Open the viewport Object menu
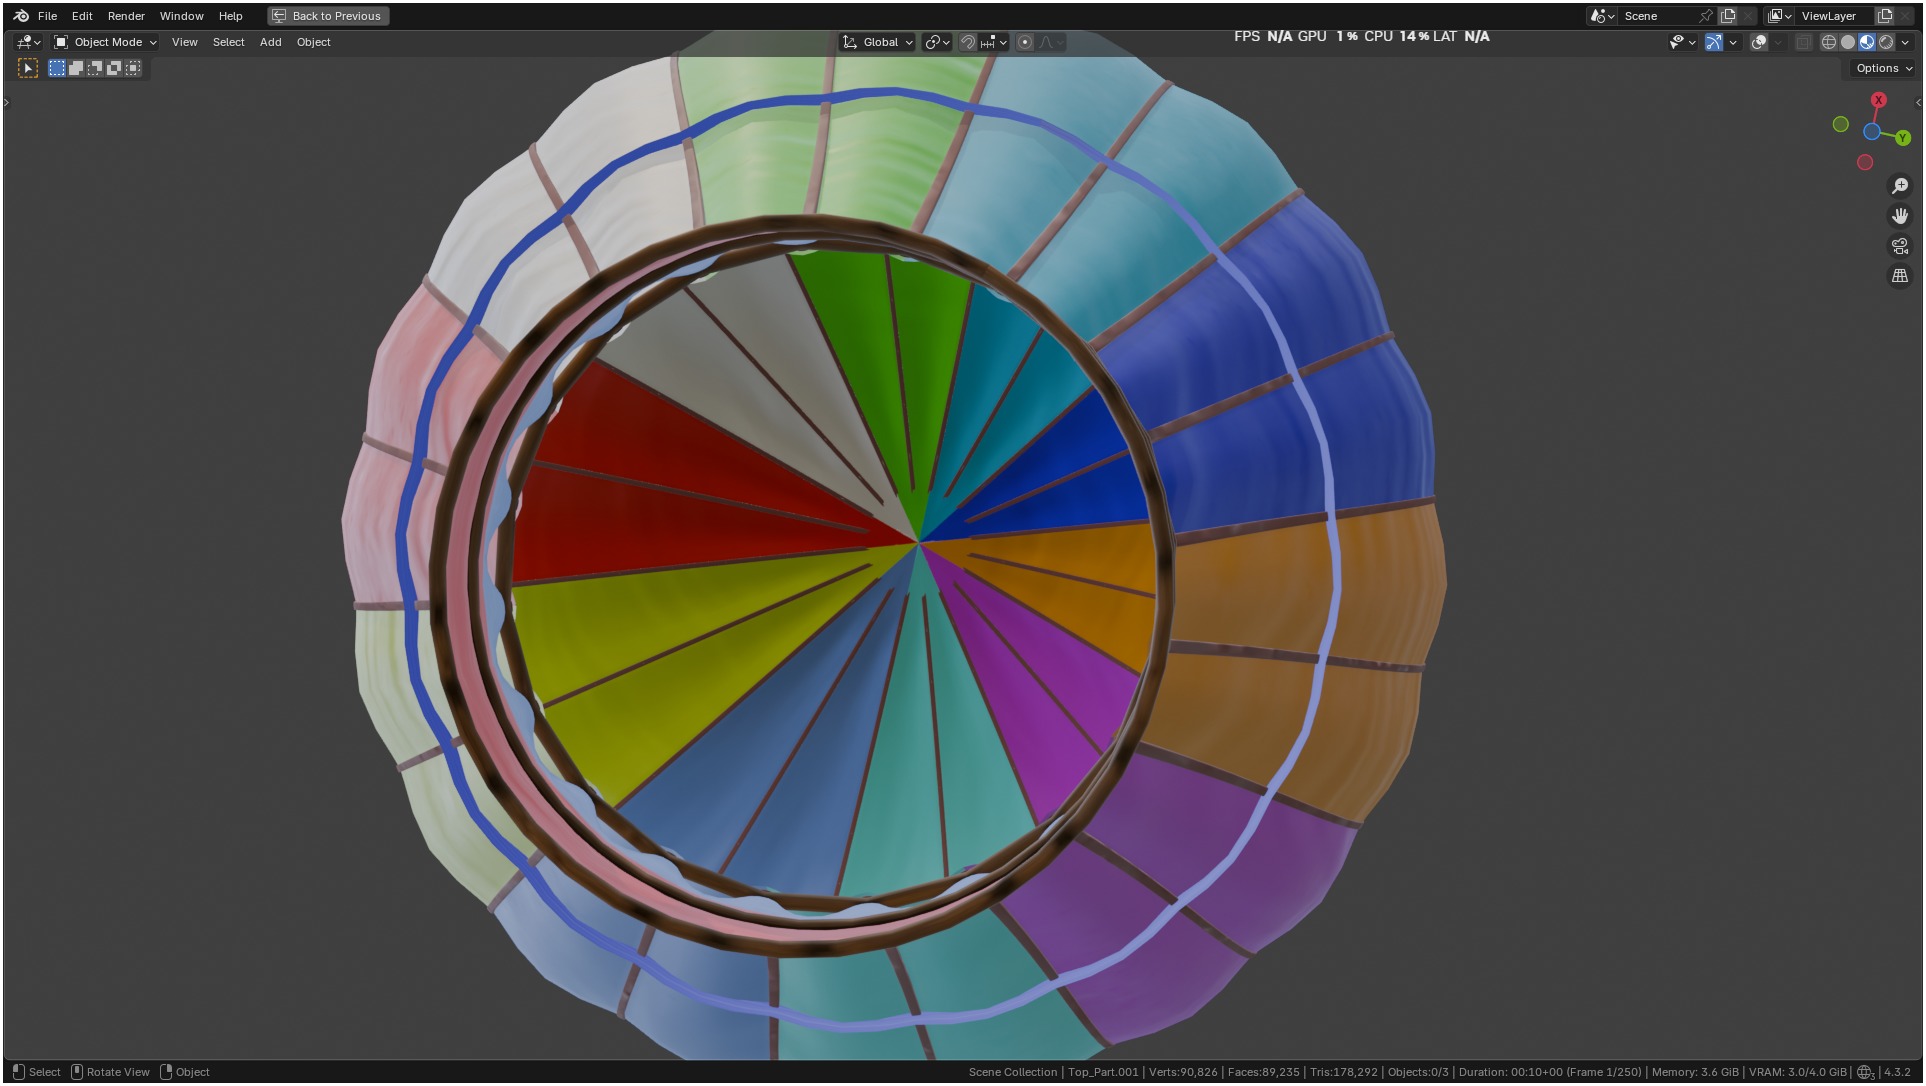Screen dimensions: 1926x1086 (x=313, y=42)
